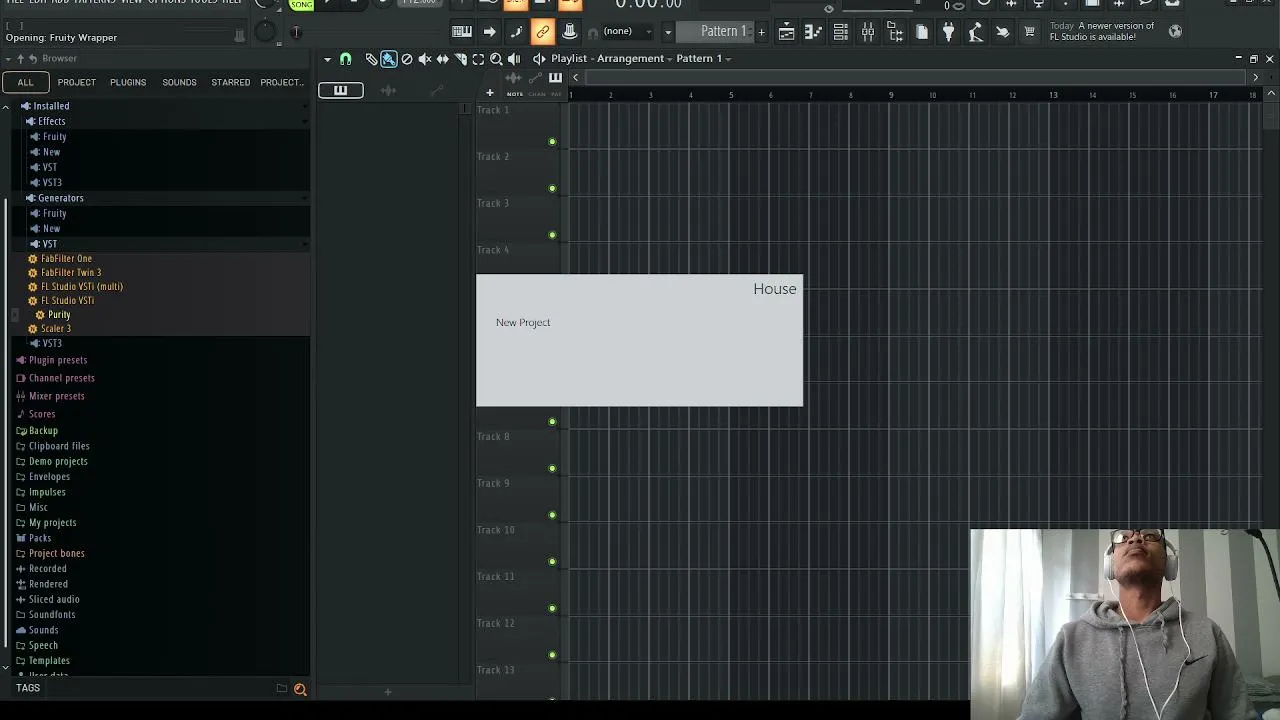Click the globe news icon
The width and height of the screenshot is (1280, 720).
[1175, 31]
